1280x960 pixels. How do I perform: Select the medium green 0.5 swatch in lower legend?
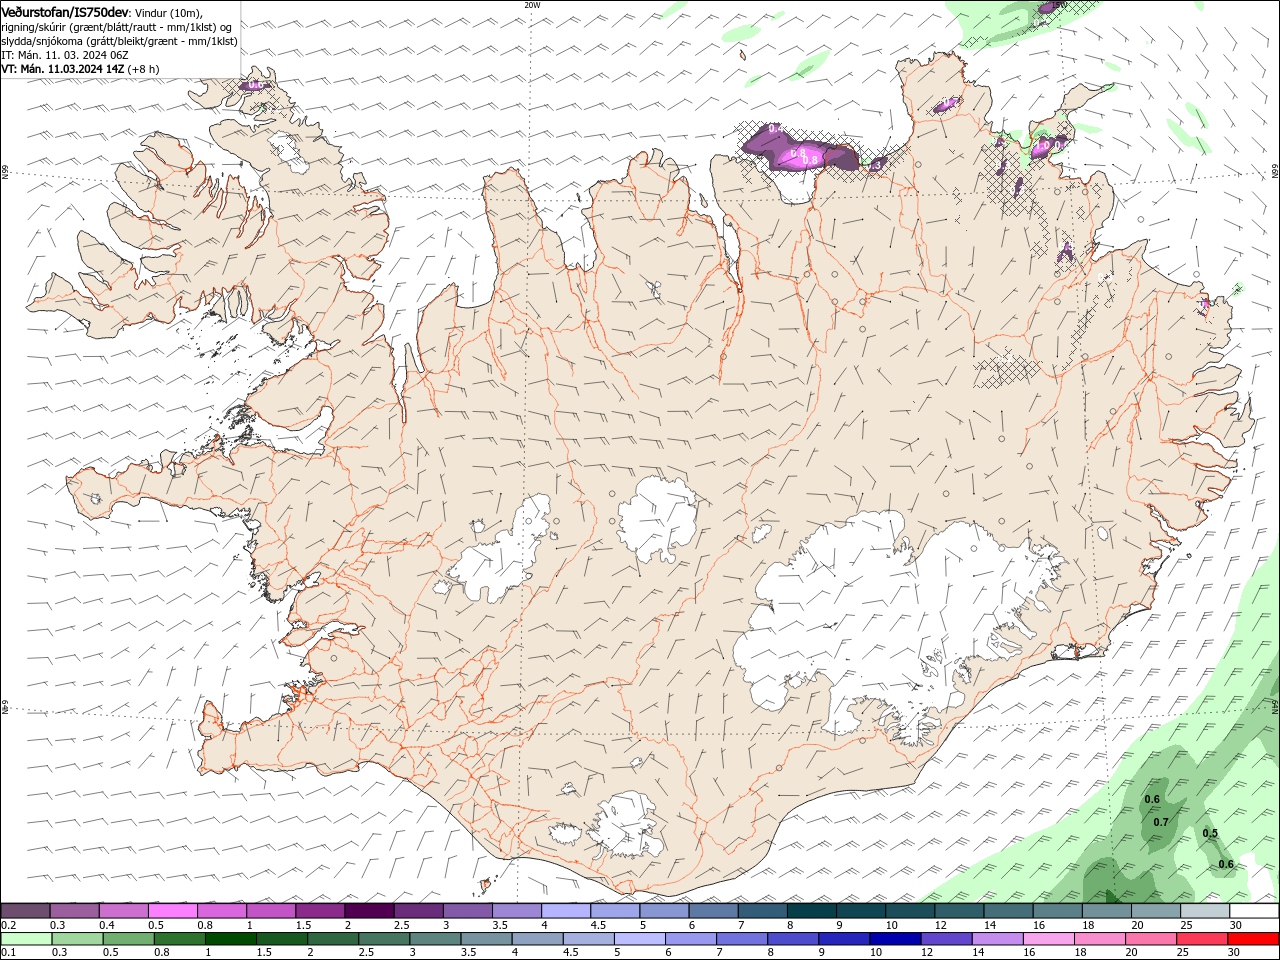(129, 939)
